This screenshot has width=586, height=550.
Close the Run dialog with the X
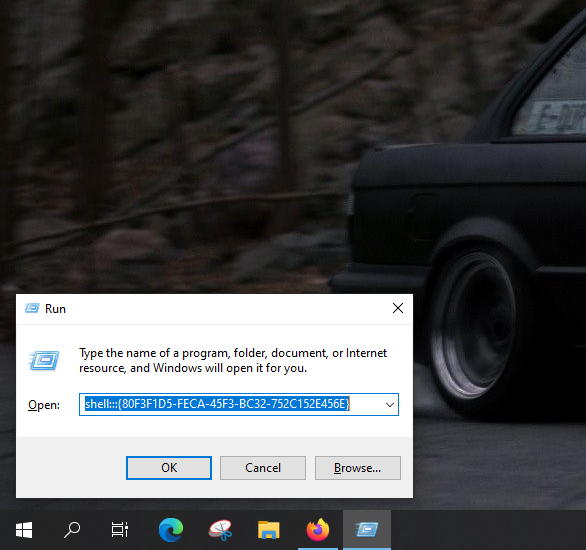click(x=398, y=308)
